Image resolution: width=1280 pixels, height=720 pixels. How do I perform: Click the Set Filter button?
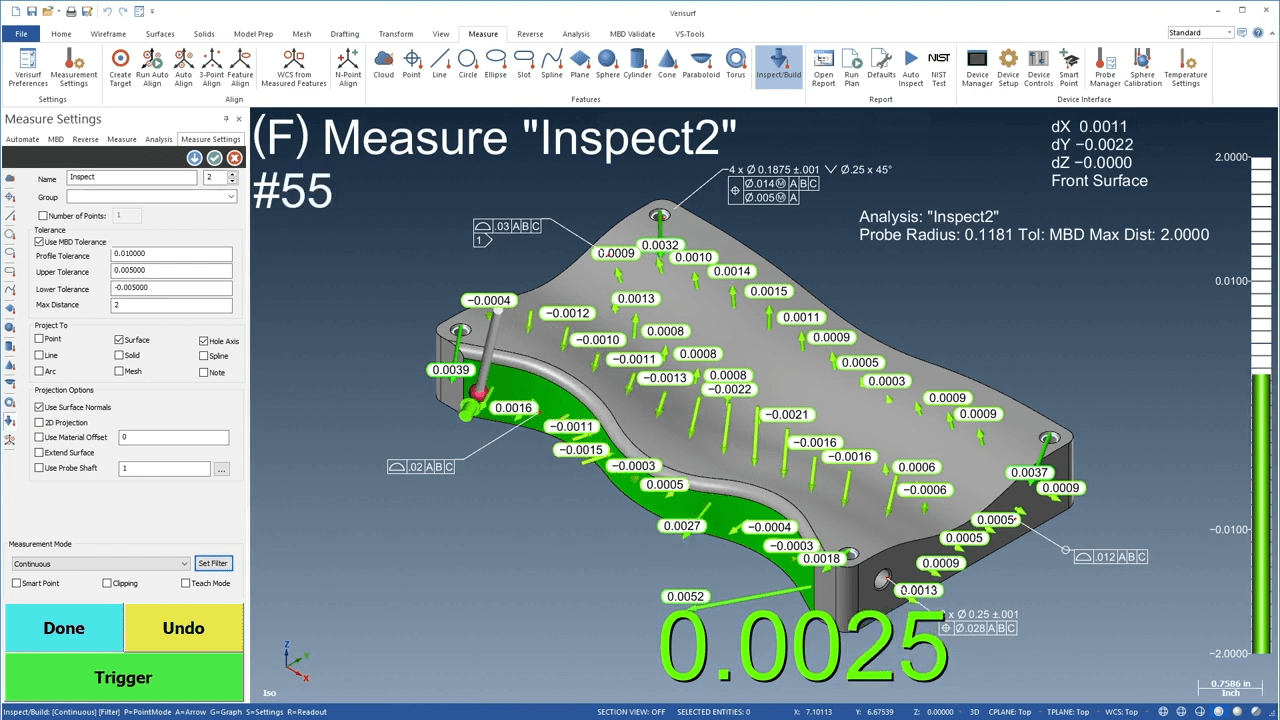coord(213,563)
